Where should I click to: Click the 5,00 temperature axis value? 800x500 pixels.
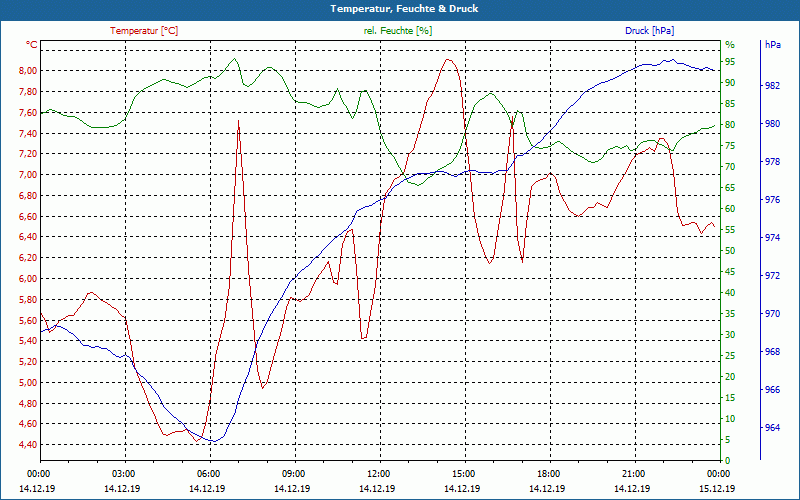29,383
